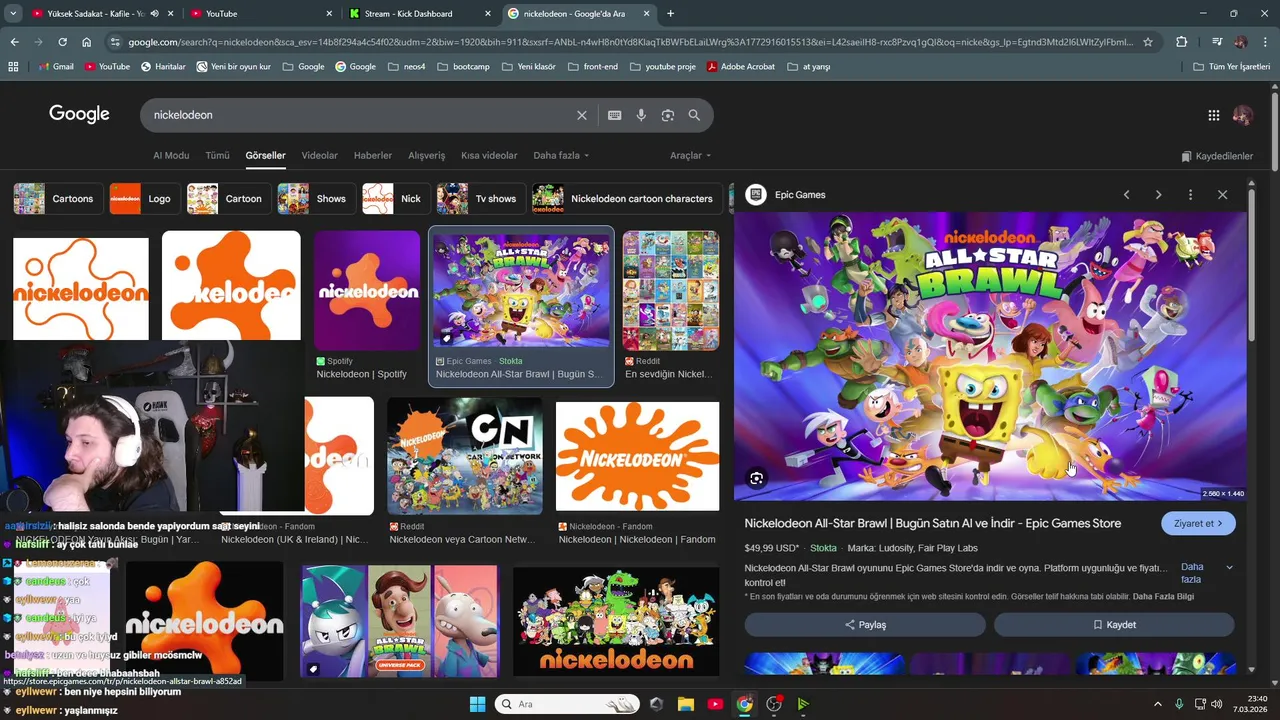Open YouTube bookmark in bookmarks bar
Viewport: 1280px width, 720px height.
(x=107, y=67)
